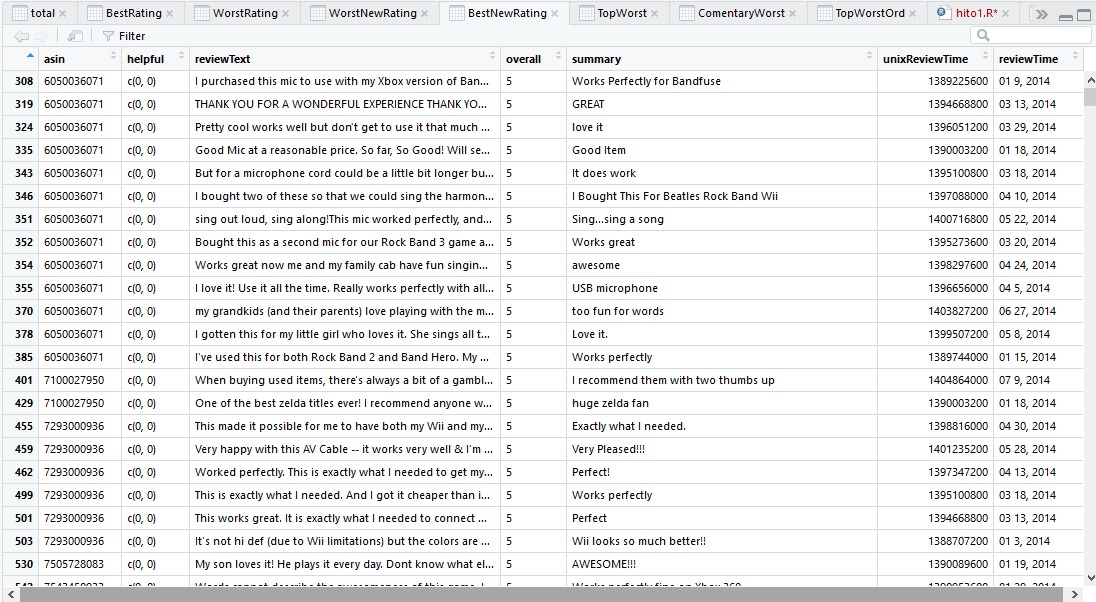Click the back navigation arrow
1096x602 pixels.
click(x=21, y=36)
